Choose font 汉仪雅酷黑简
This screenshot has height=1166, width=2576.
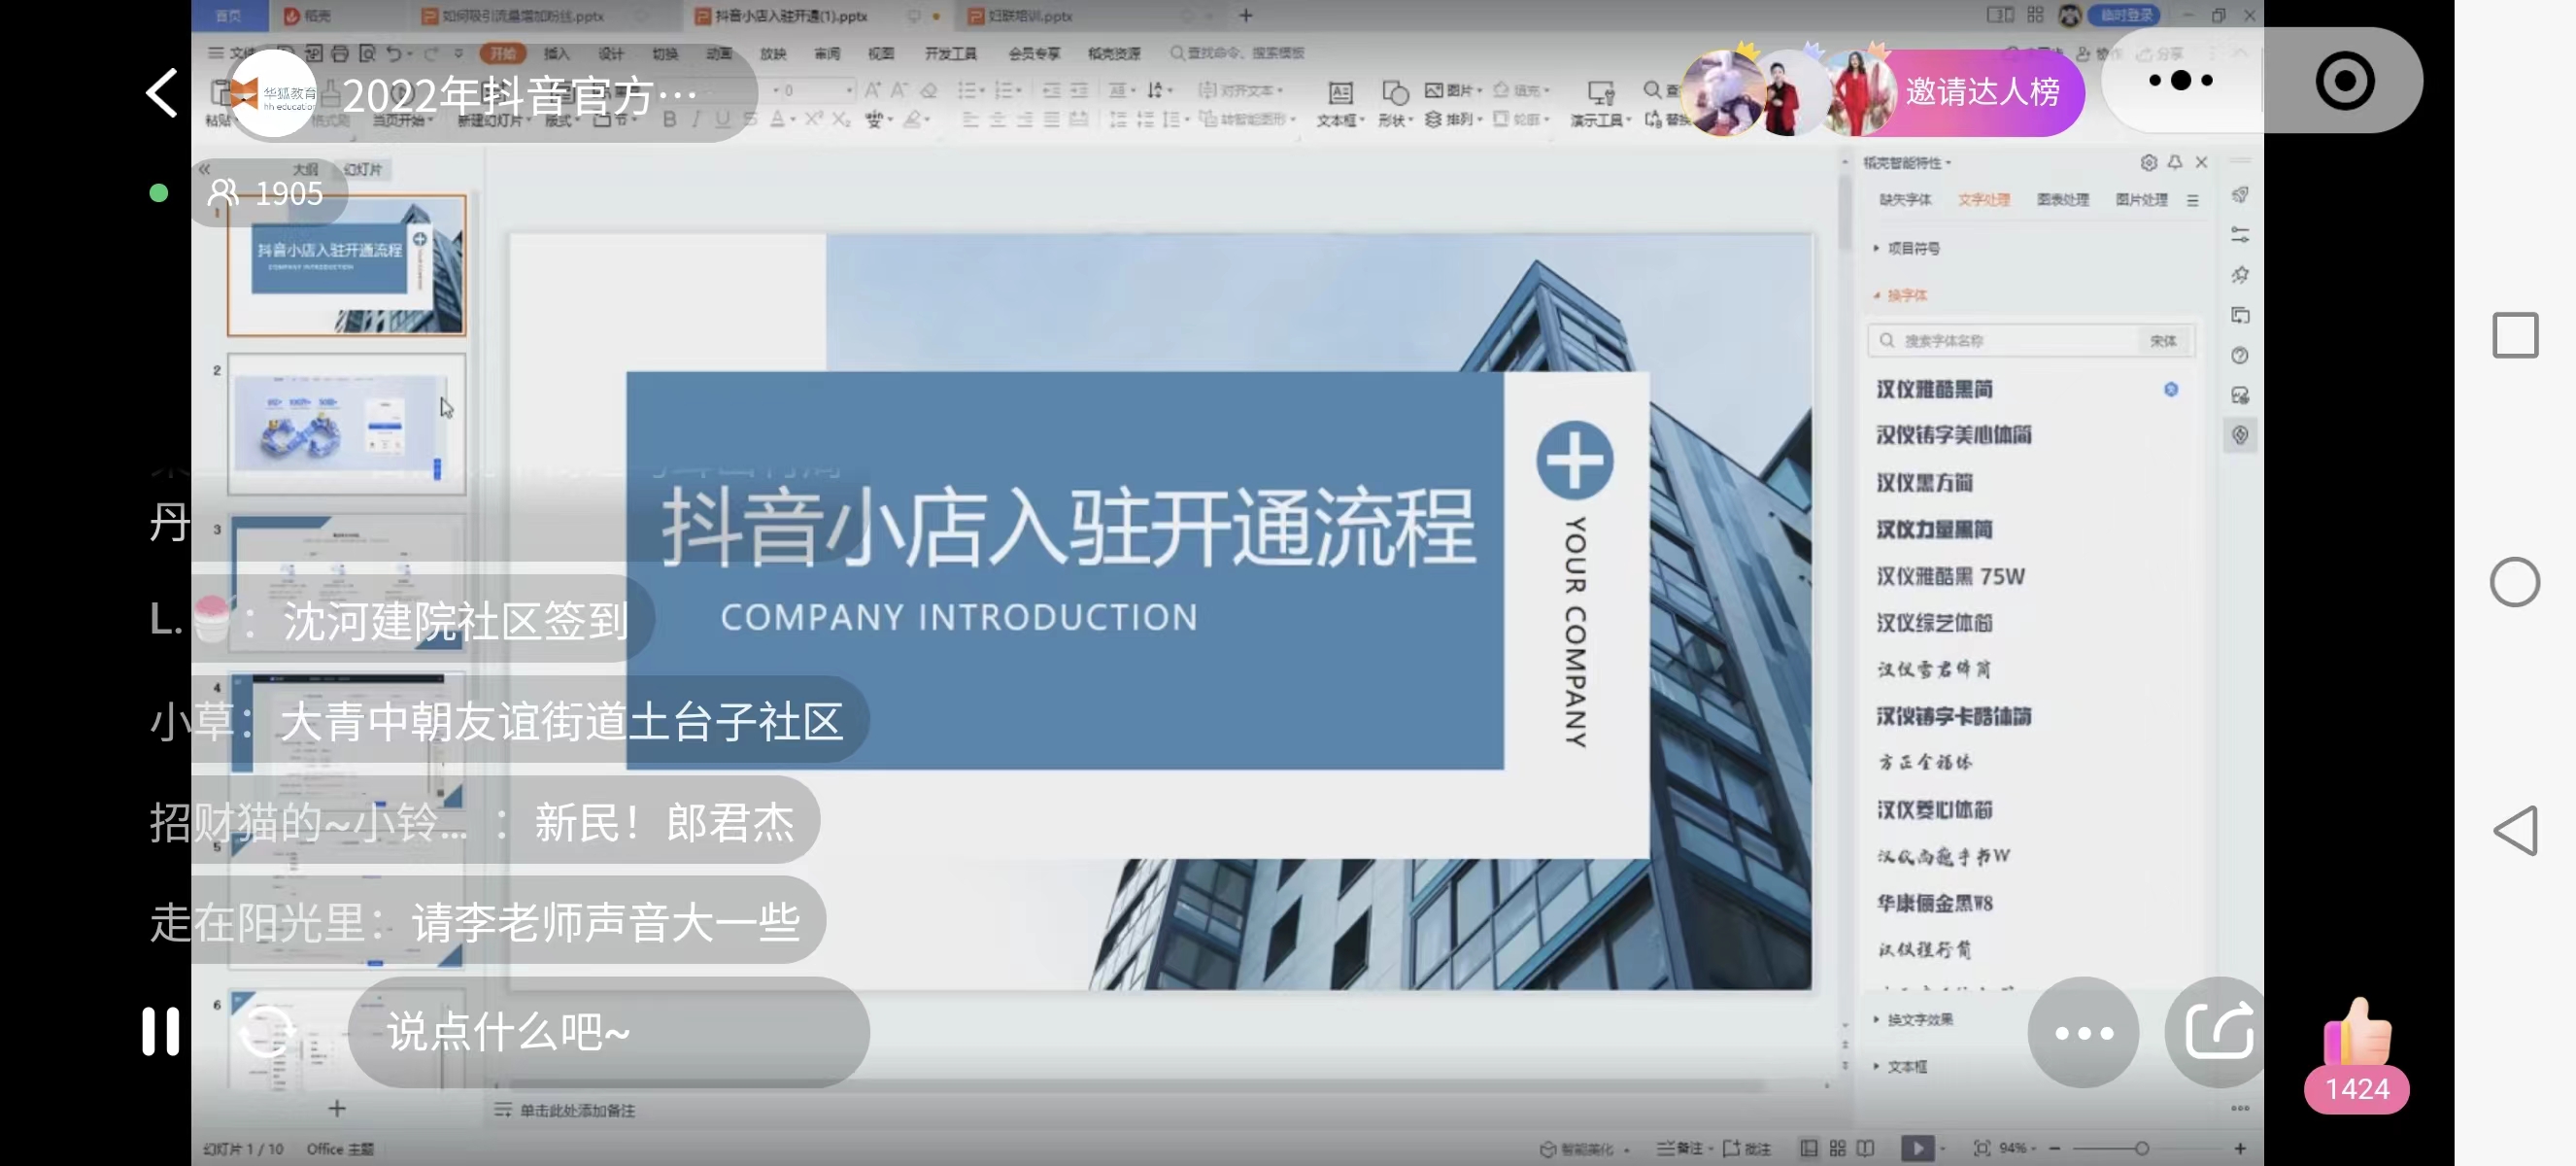pos(1934,388)
